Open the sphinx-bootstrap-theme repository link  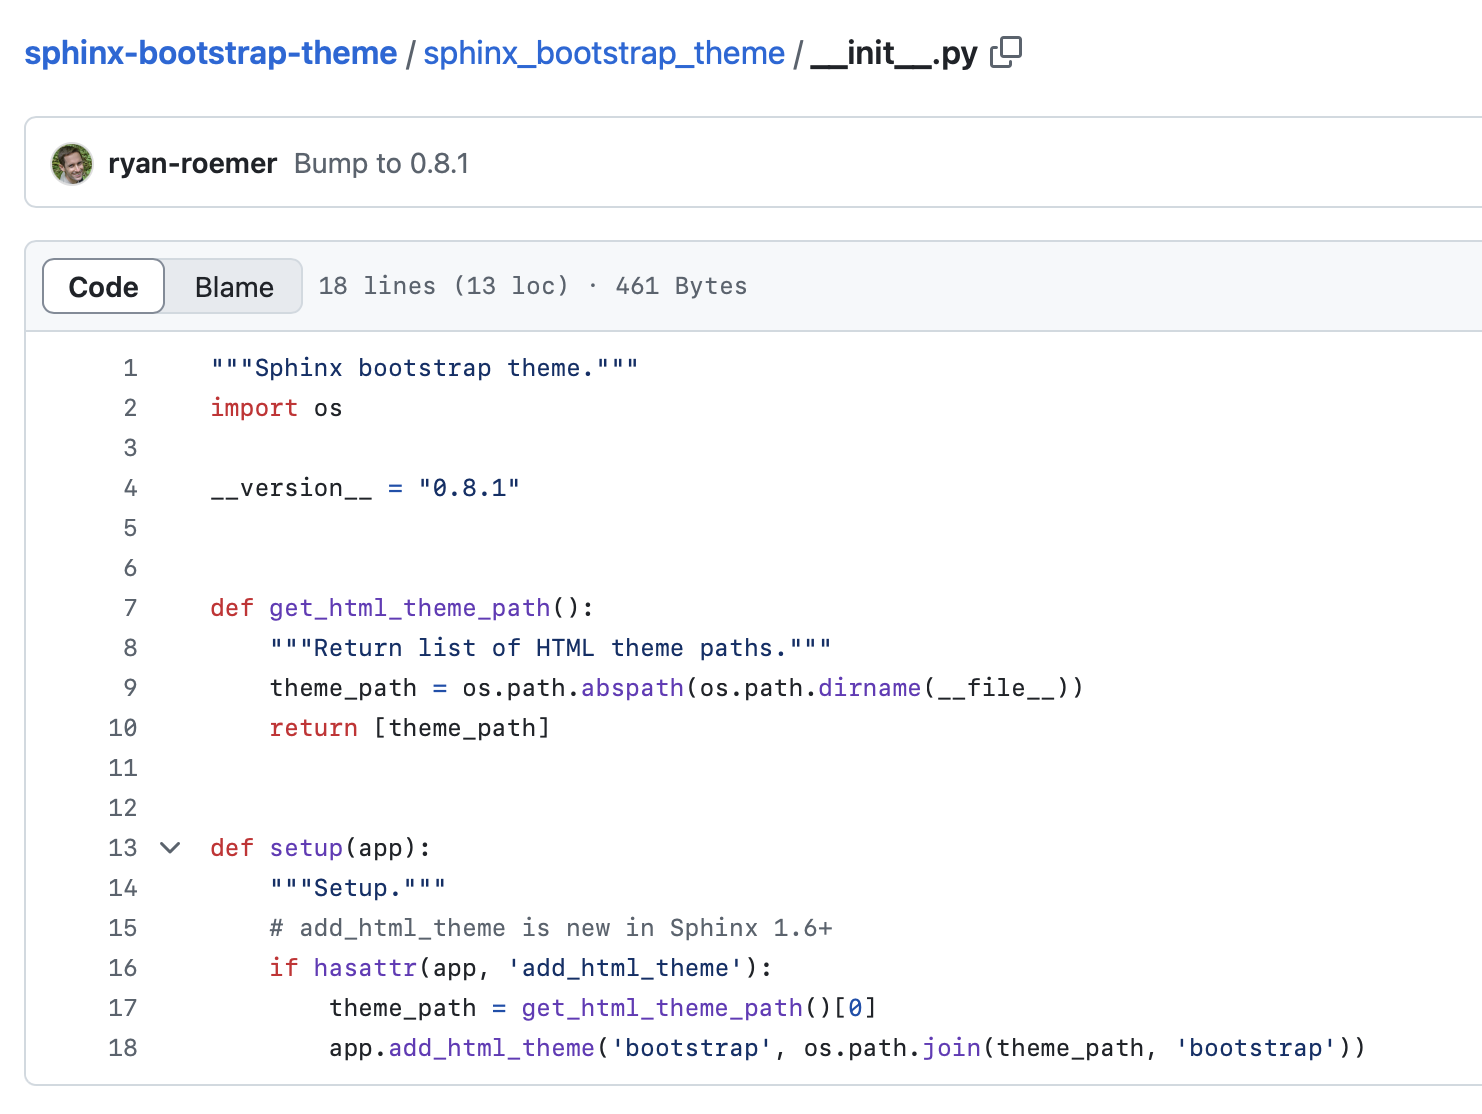click(x=211, y=53)
